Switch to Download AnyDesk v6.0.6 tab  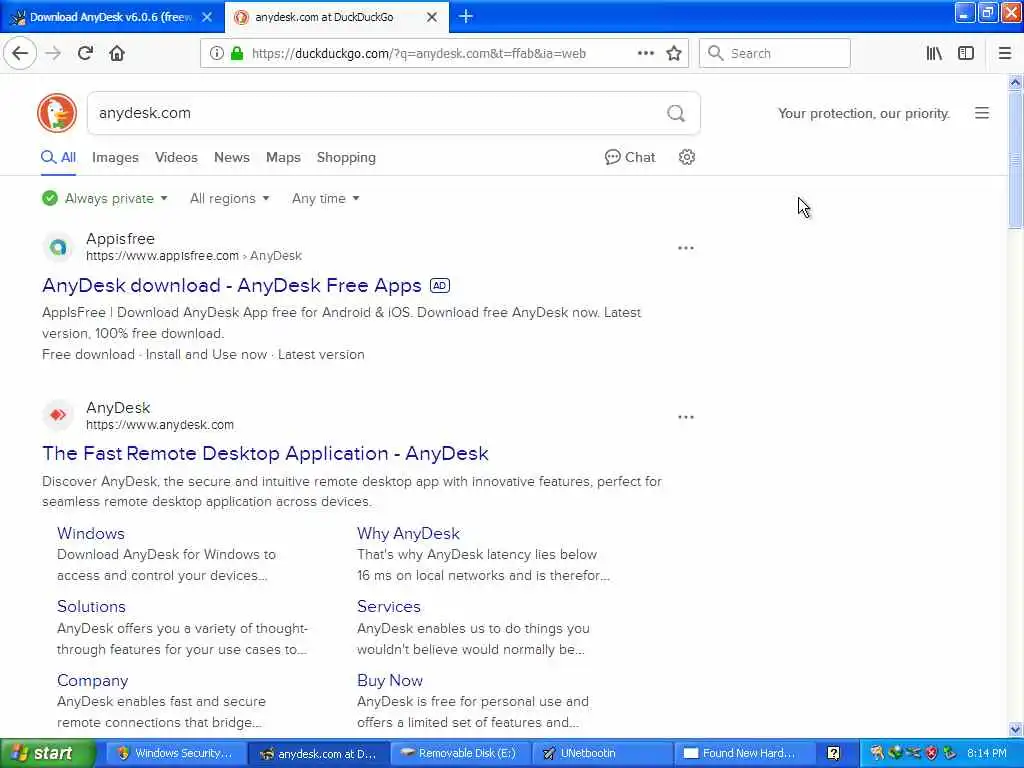point(112,17)
